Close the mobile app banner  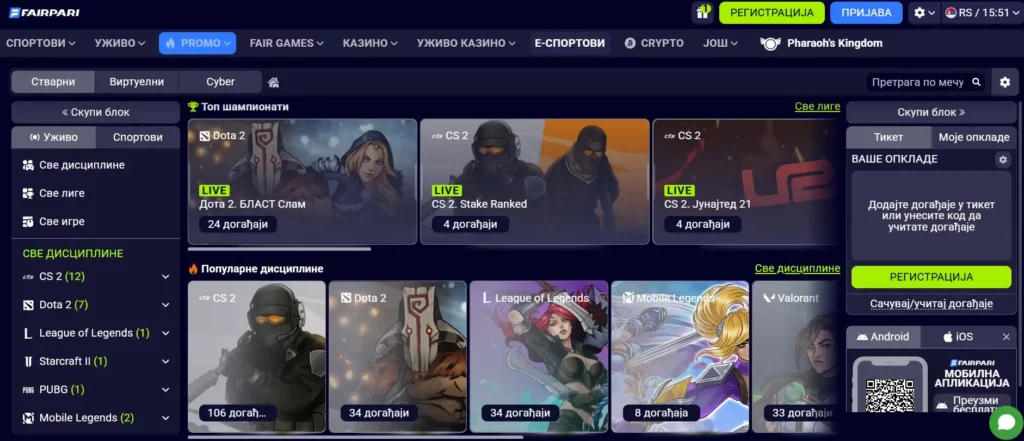pos(1006,337)
